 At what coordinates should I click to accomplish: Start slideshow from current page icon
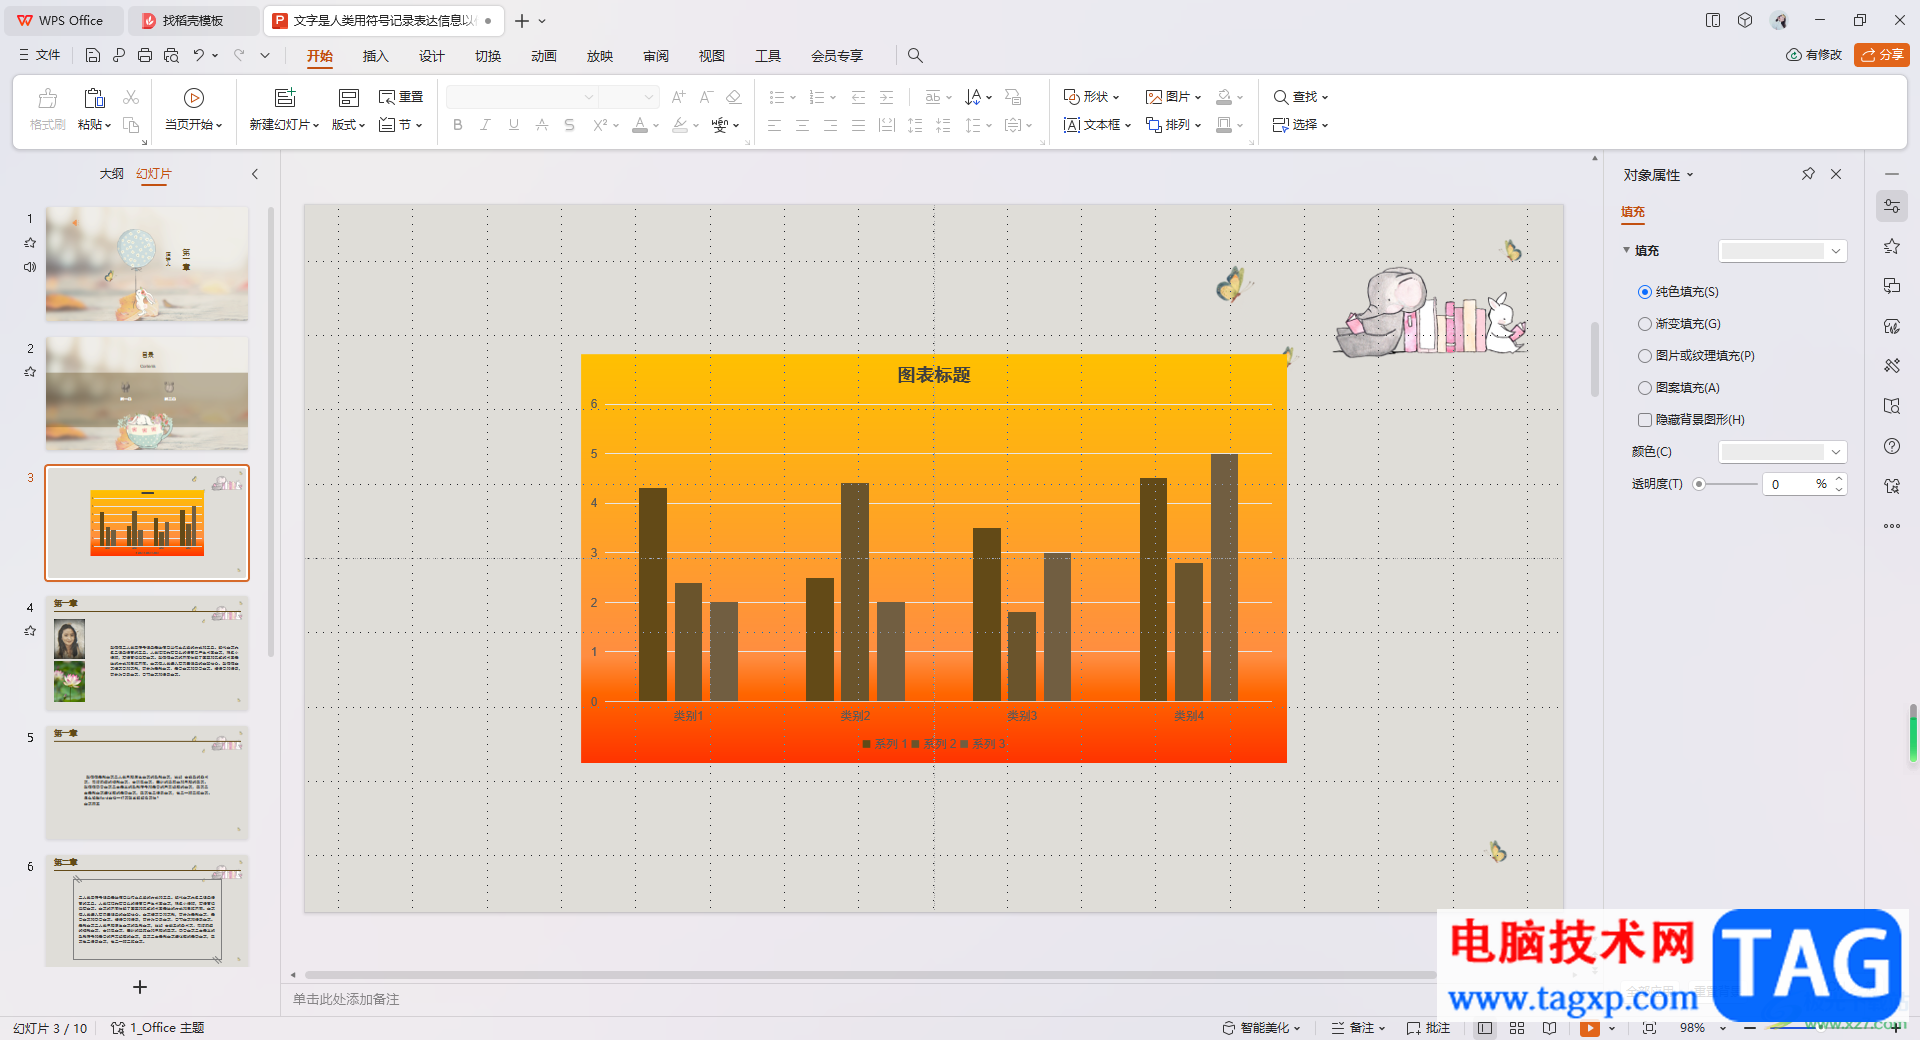(194, 97)
